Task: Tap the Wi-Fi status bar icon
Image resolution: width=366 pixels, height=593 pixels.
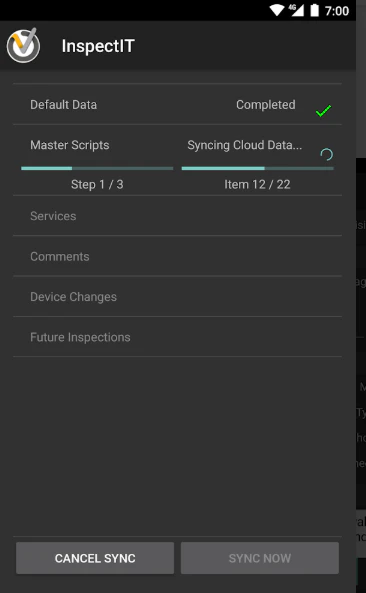Action: click(x=276, y=11)
